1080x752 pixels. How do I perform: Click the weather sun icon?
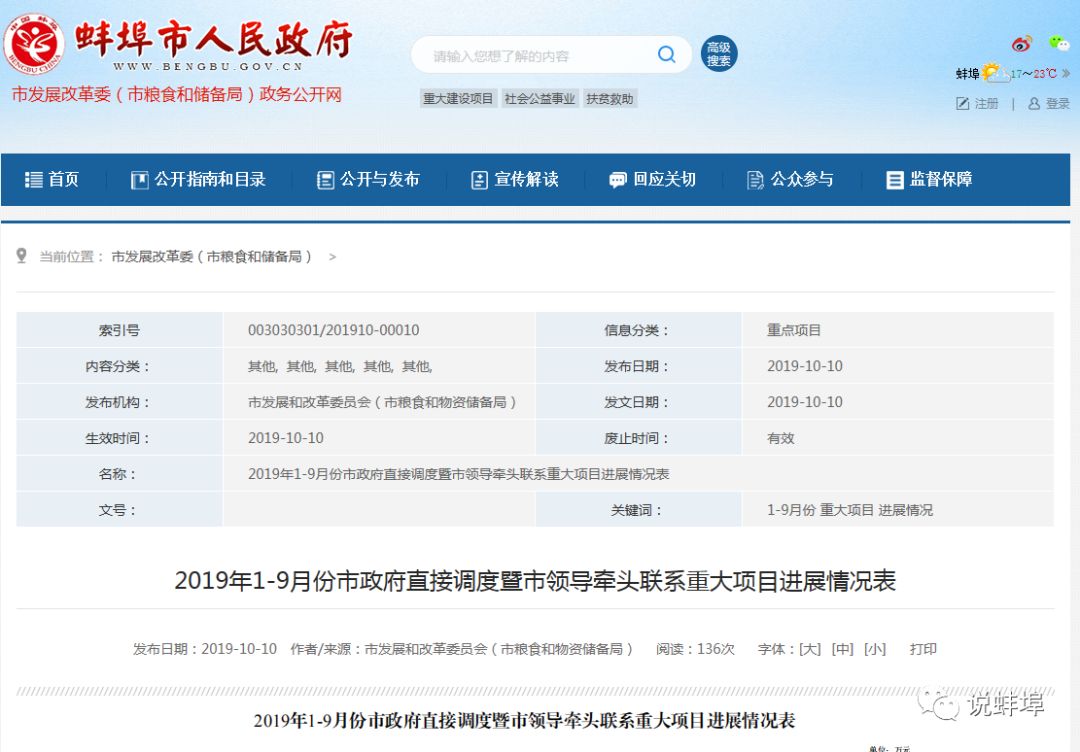(x=991, y=72)
